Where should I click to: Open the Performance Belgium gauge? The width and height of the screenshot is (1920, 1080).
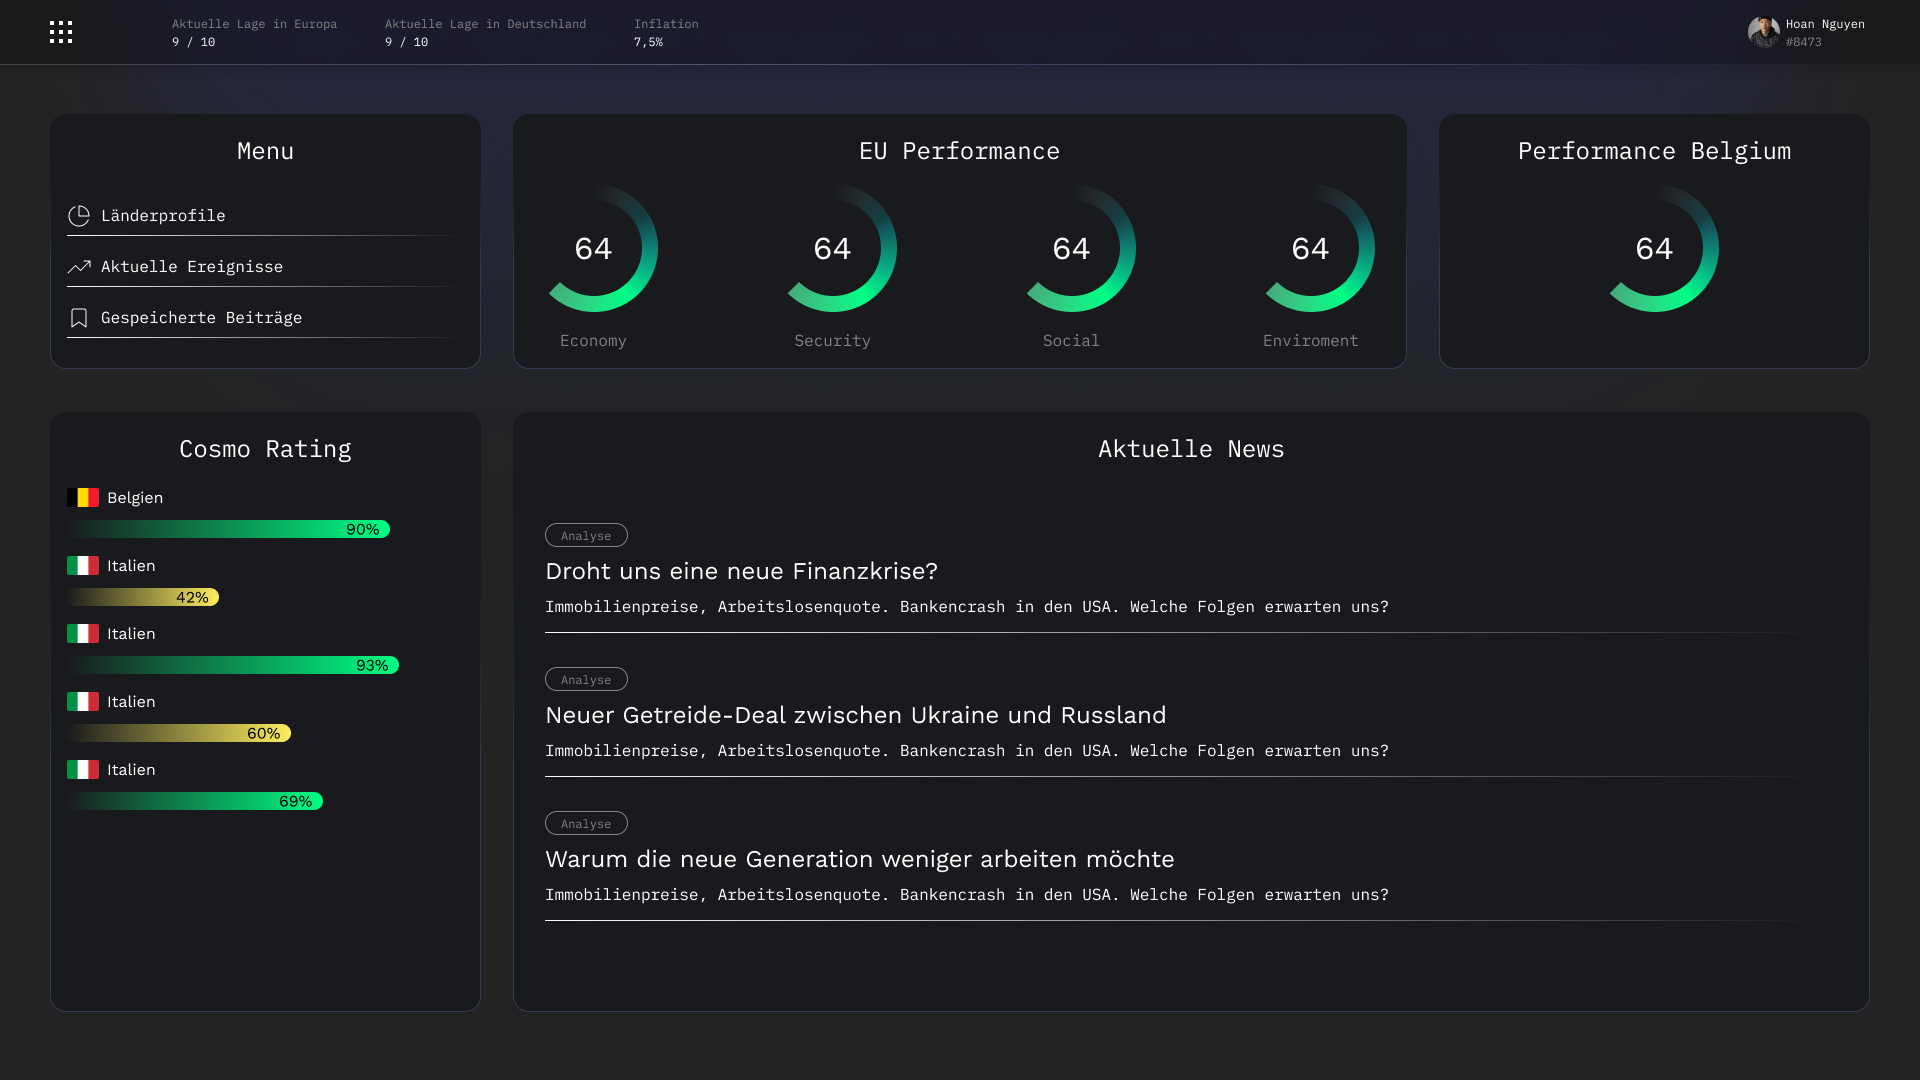pyautogui.click(x=1655, y=249)
